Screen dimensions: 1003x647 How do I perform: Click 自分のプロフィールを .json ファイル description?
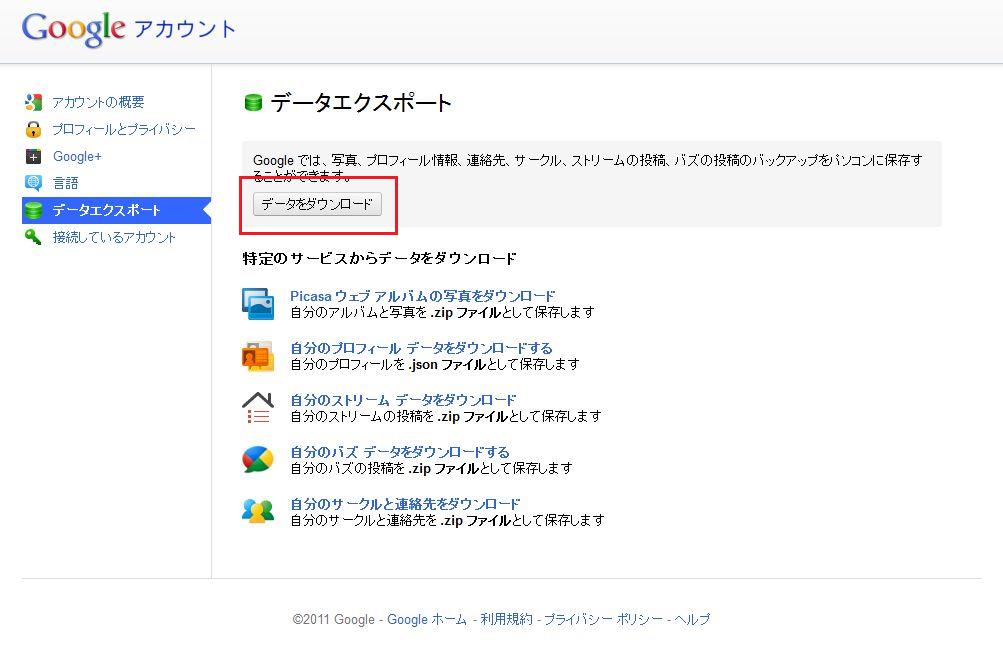tap(435, 364)
